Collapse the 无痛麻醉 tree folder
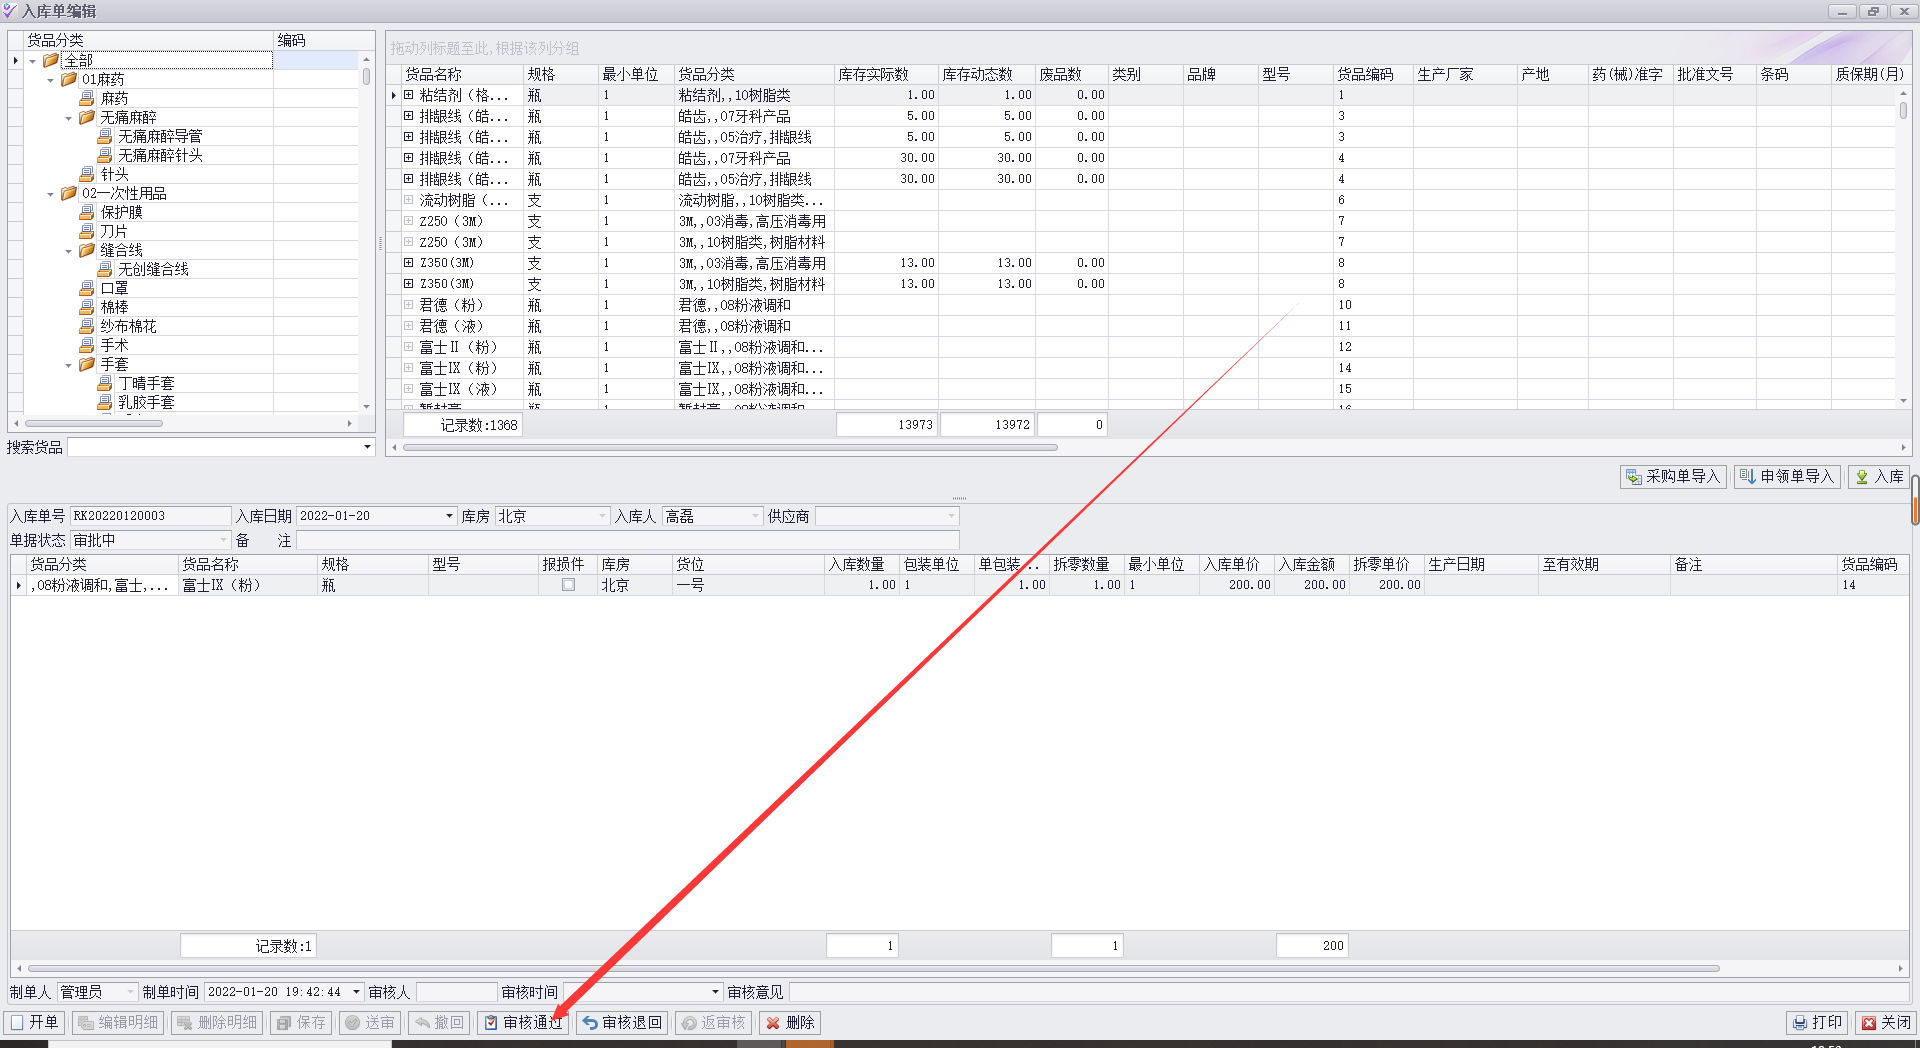1920x1048 pixels. [69, 118]
